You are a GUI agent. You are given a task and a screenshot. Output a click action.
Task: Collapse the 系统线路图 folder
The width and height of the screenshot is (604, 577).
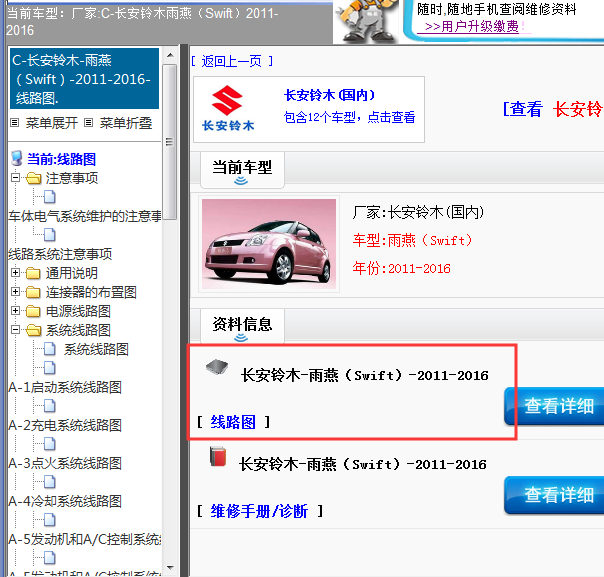15,330
